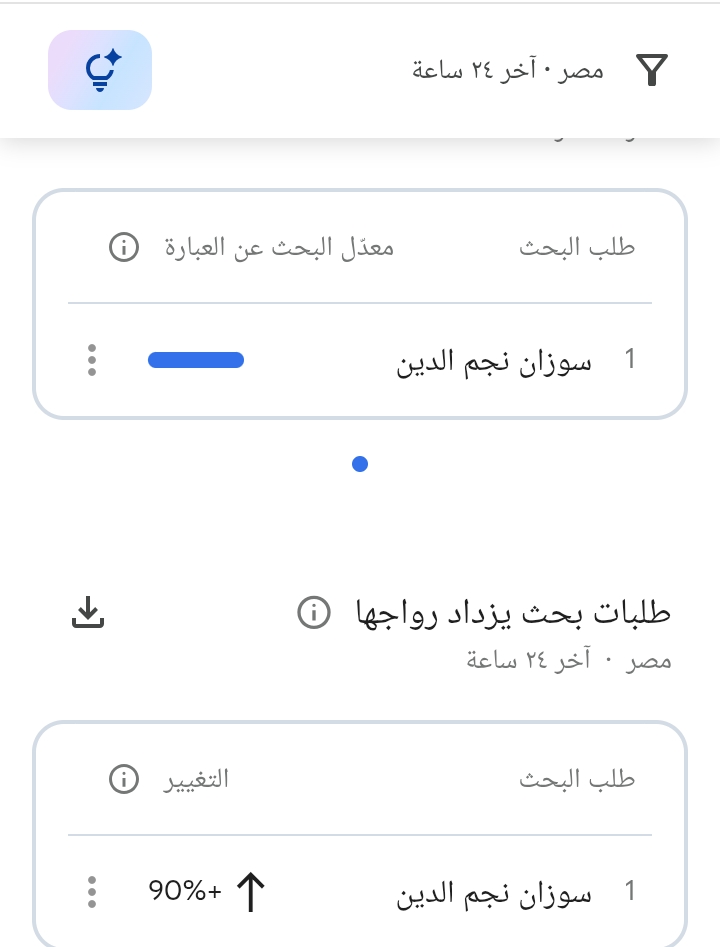Select the blue pagination dot indicator

coord(360,464)
